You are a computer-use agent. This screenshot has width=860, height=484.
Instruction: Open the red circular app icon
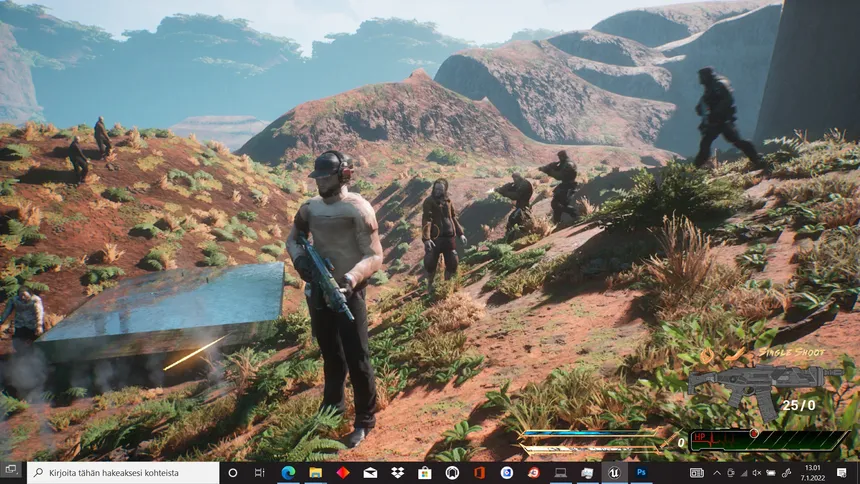pos(534,472)
